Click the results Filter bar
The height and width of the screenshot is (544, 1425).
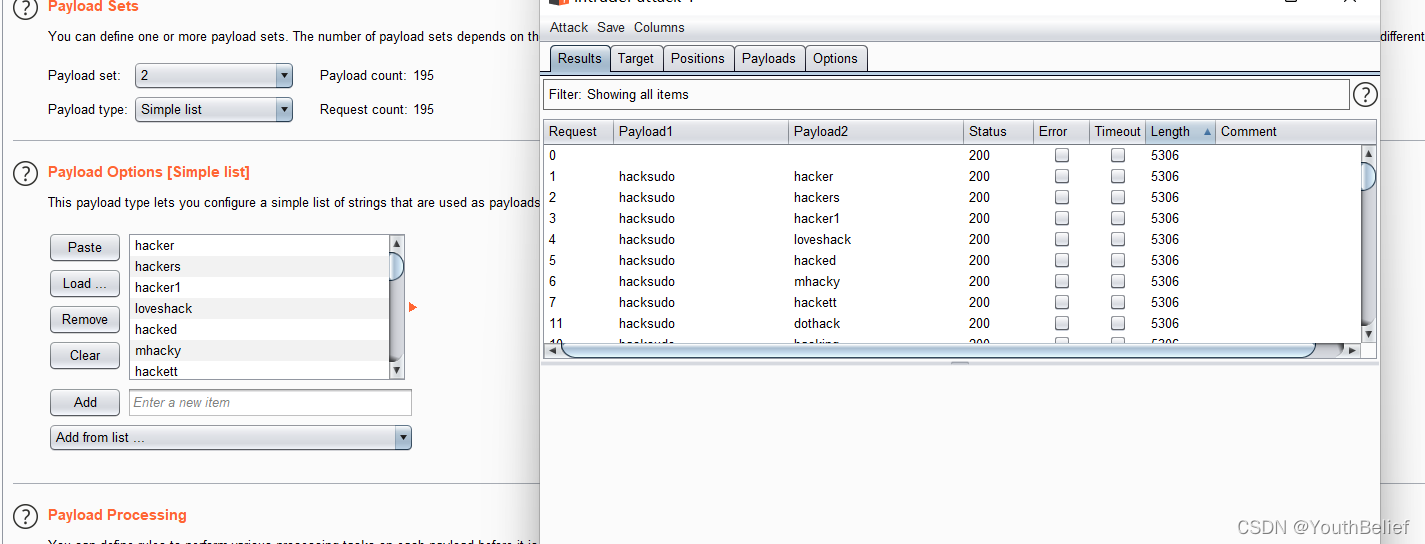946,95
